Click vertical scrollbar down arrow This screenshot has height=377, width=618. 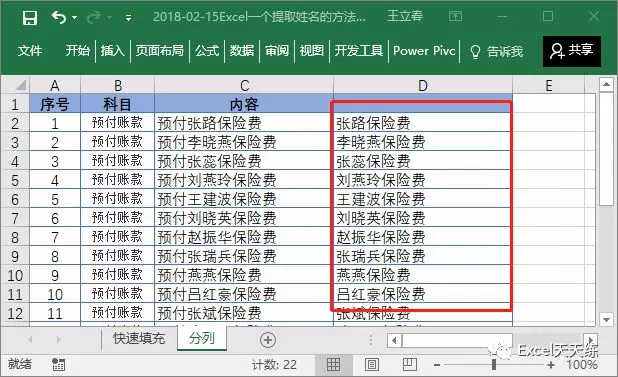(606, 319)
